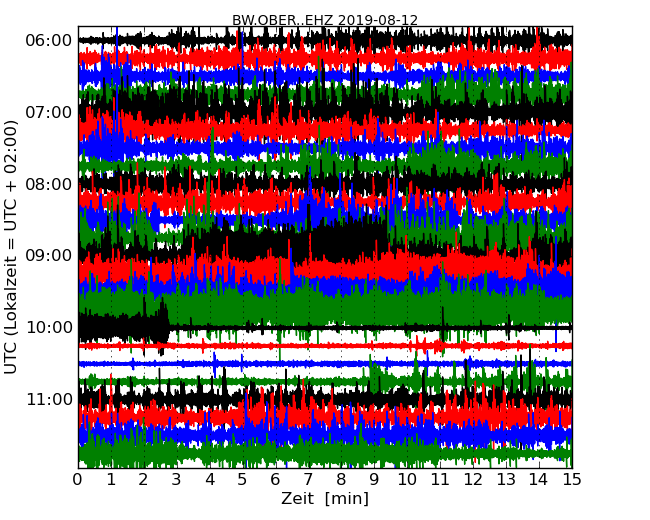Click the x-axis tick label 4
This screenshot has width=650, height=520.
[210, 480]
